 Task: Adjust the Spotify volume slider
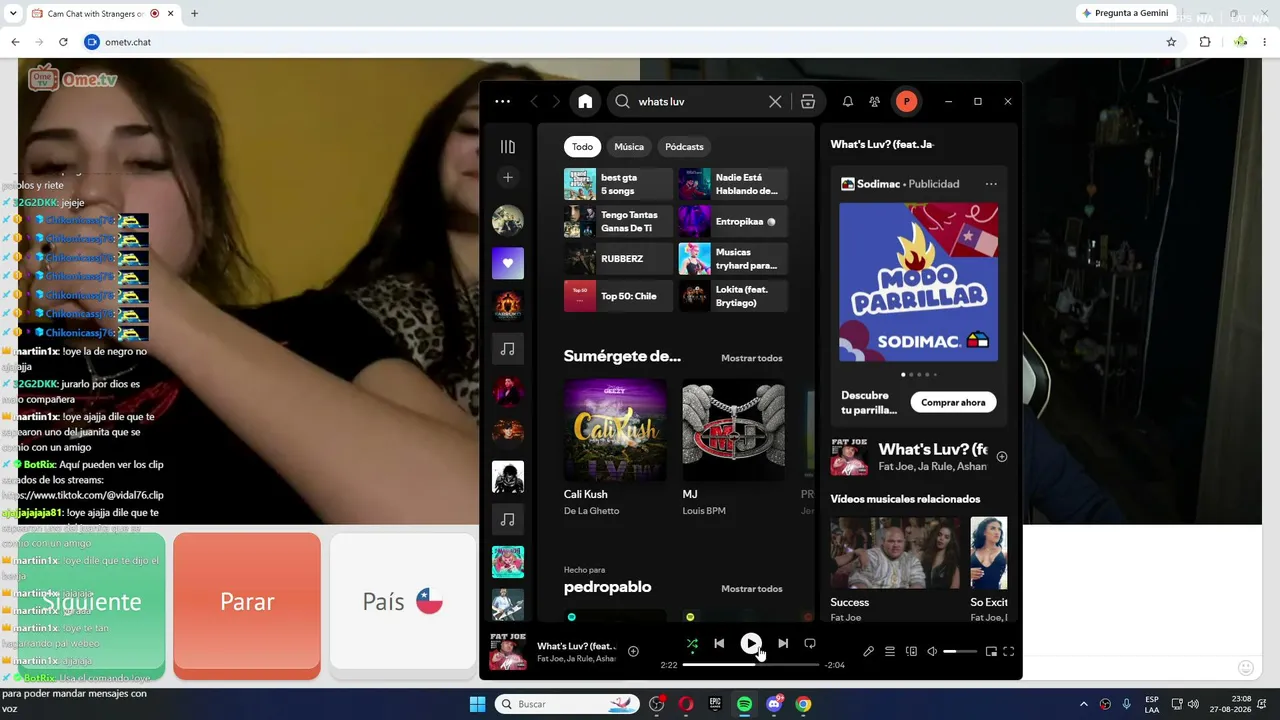coord(960,652)
